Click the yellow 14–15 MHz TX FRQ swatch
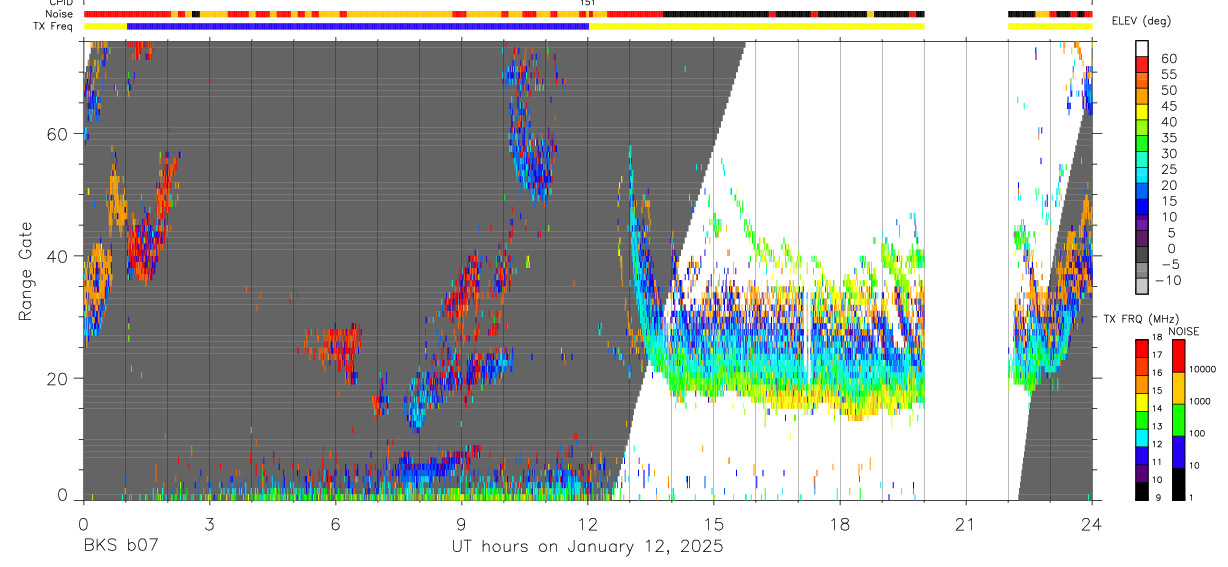Image resolution: width=1228 pixels, height=567 pixels. point(1141,402)
